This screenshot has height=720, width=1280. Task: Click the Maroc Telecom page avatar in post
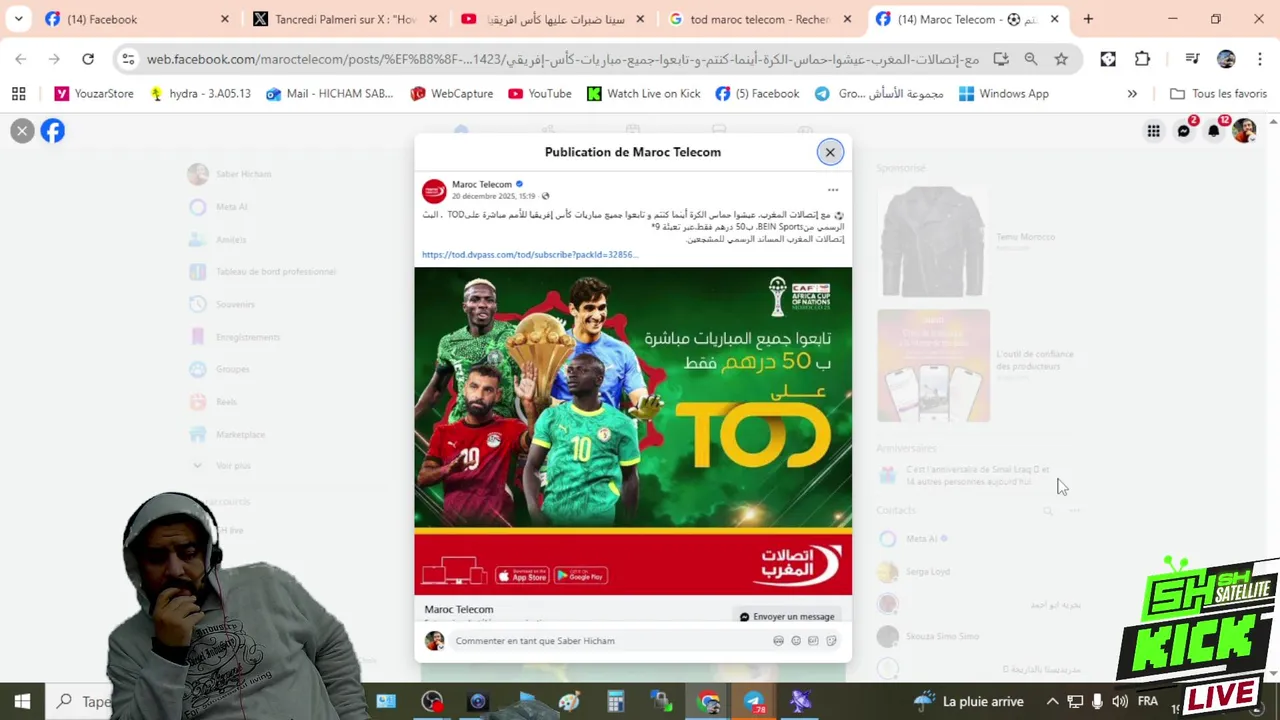pos(434,191)
